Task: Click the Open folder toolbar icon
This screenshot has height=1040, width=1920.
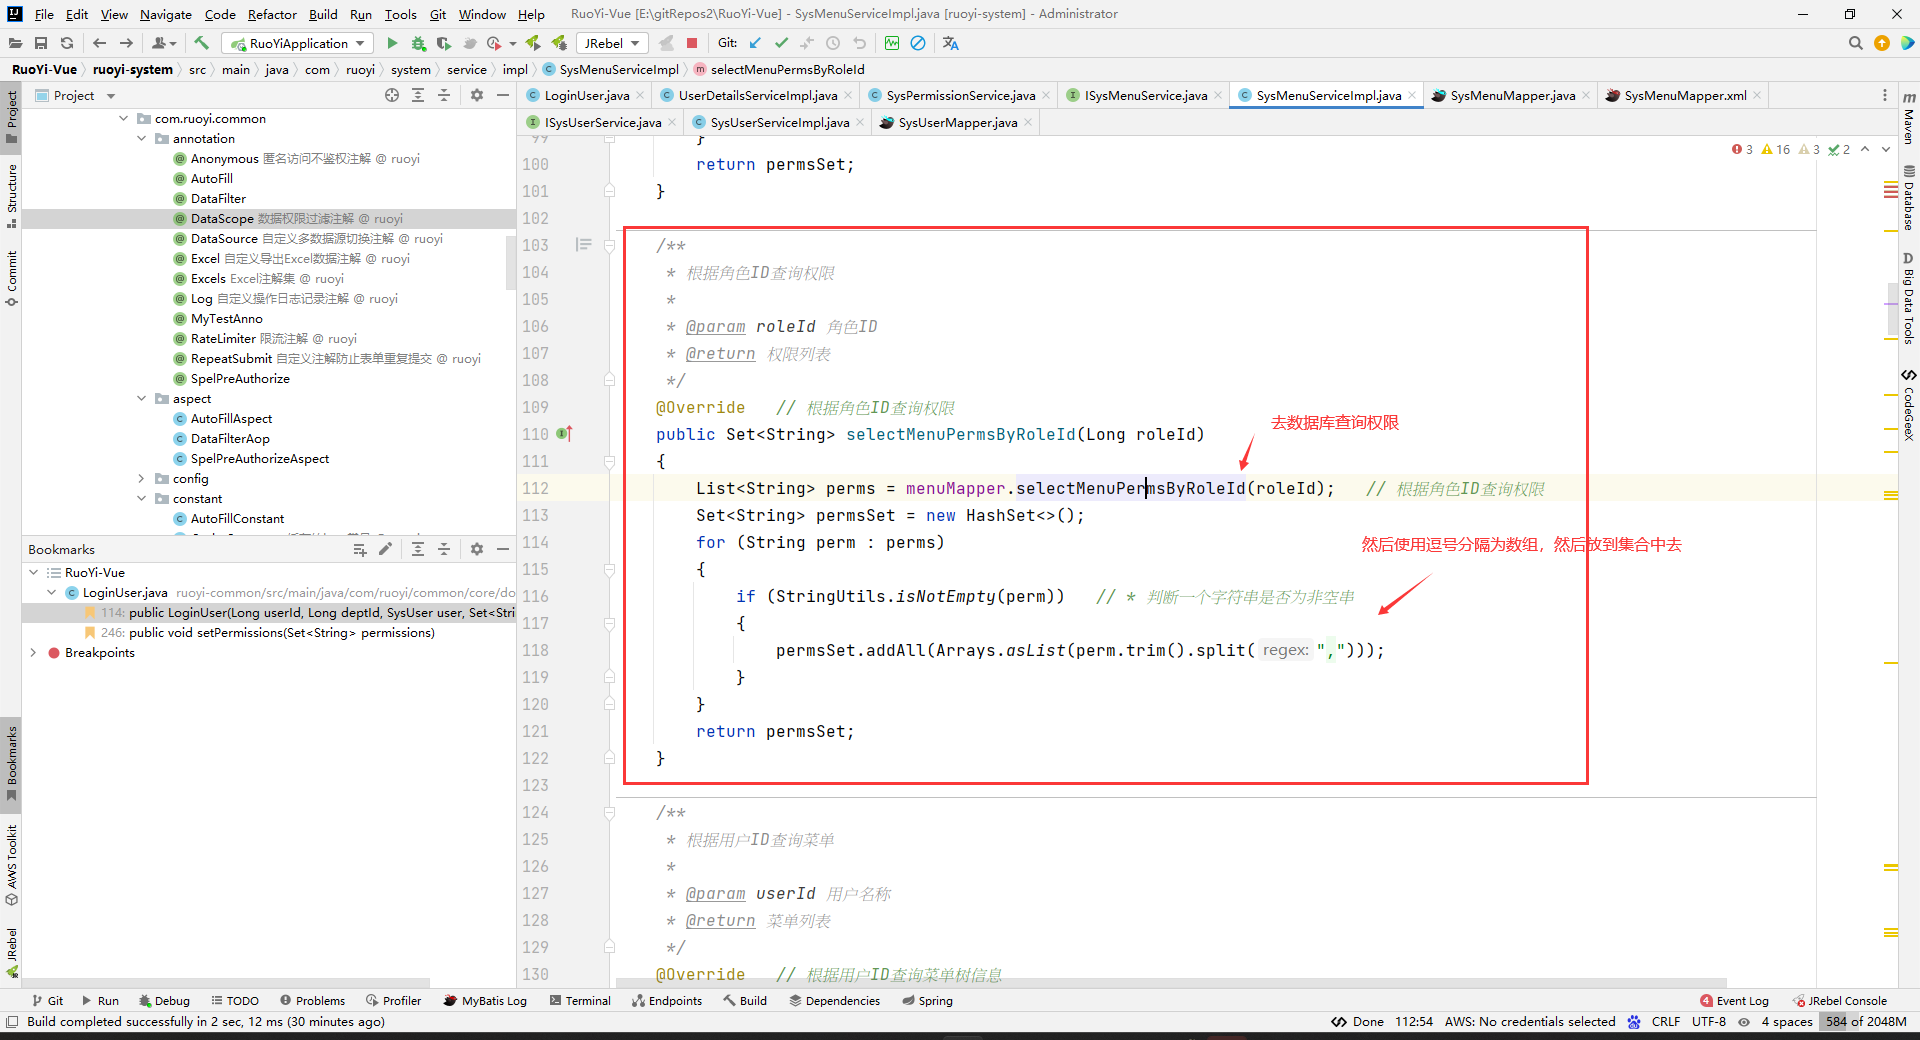Action: 15,43
